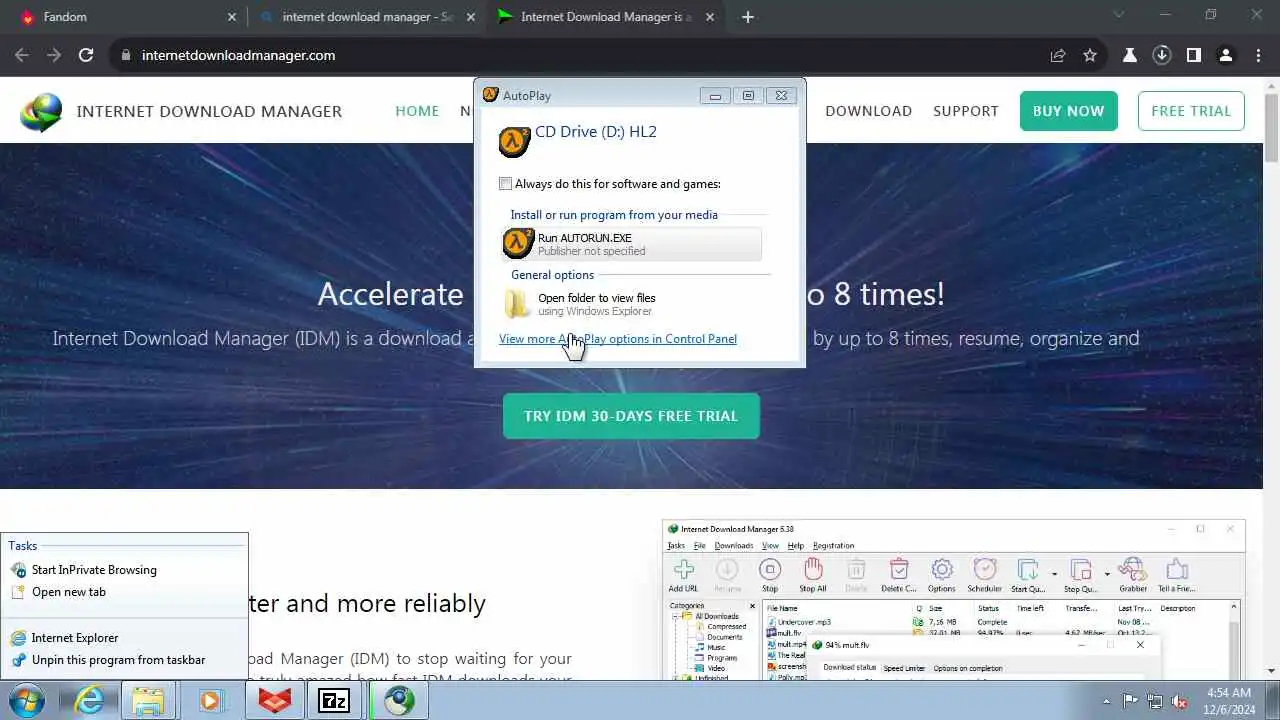
Task: Click the Grabber icon in IDM screenshot
Action: pyautogui.click(x=1133, y=576)
